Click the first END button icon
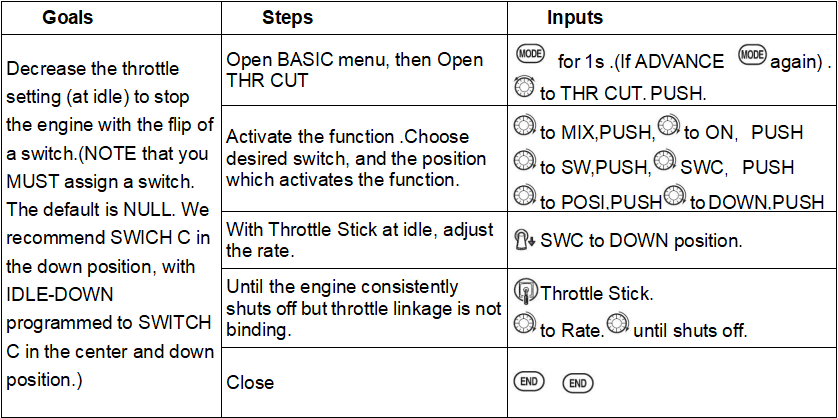This screenshot has height=418, width=838. click(x=527, y=381)
